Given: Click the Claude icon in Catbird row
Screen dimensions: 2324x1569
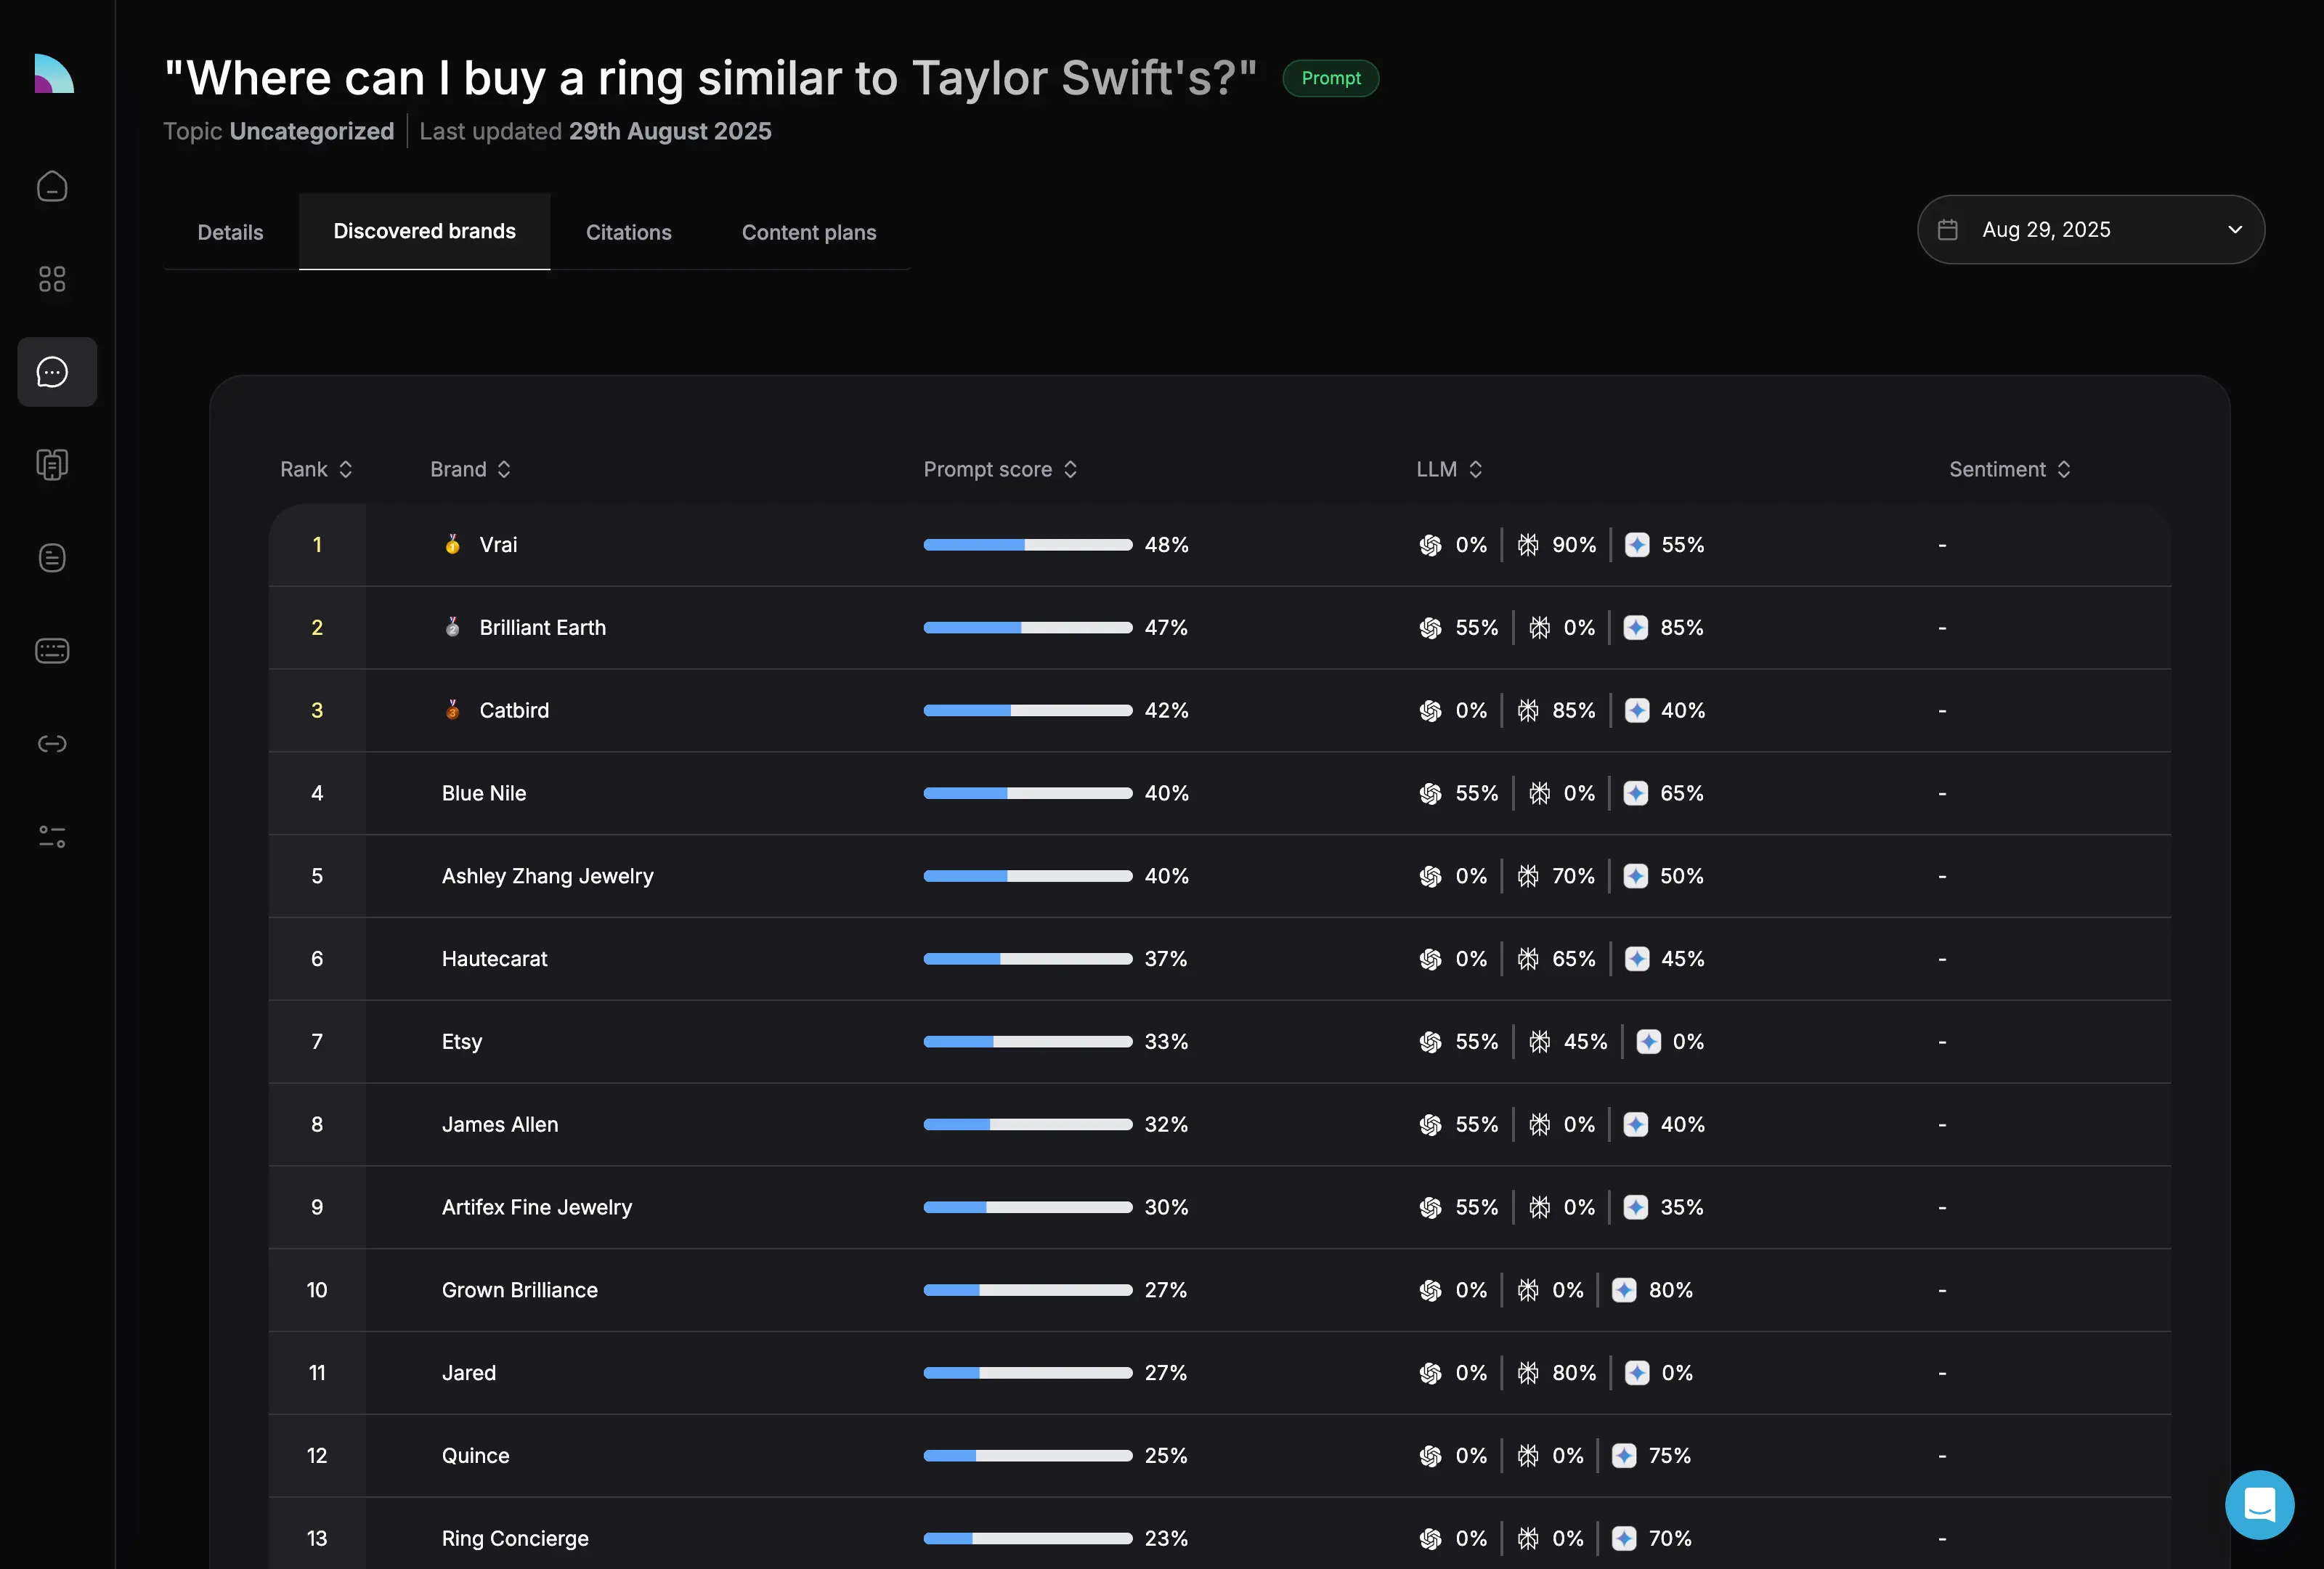Looking at the screenshot, I should point(1528,710).
